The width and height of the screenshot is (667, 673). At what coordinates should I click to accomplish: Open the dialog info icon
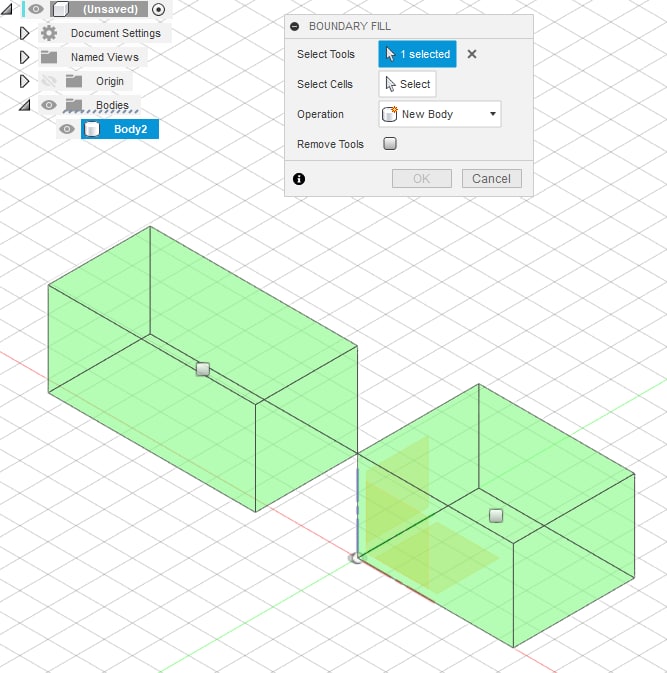tap(299, 179)
